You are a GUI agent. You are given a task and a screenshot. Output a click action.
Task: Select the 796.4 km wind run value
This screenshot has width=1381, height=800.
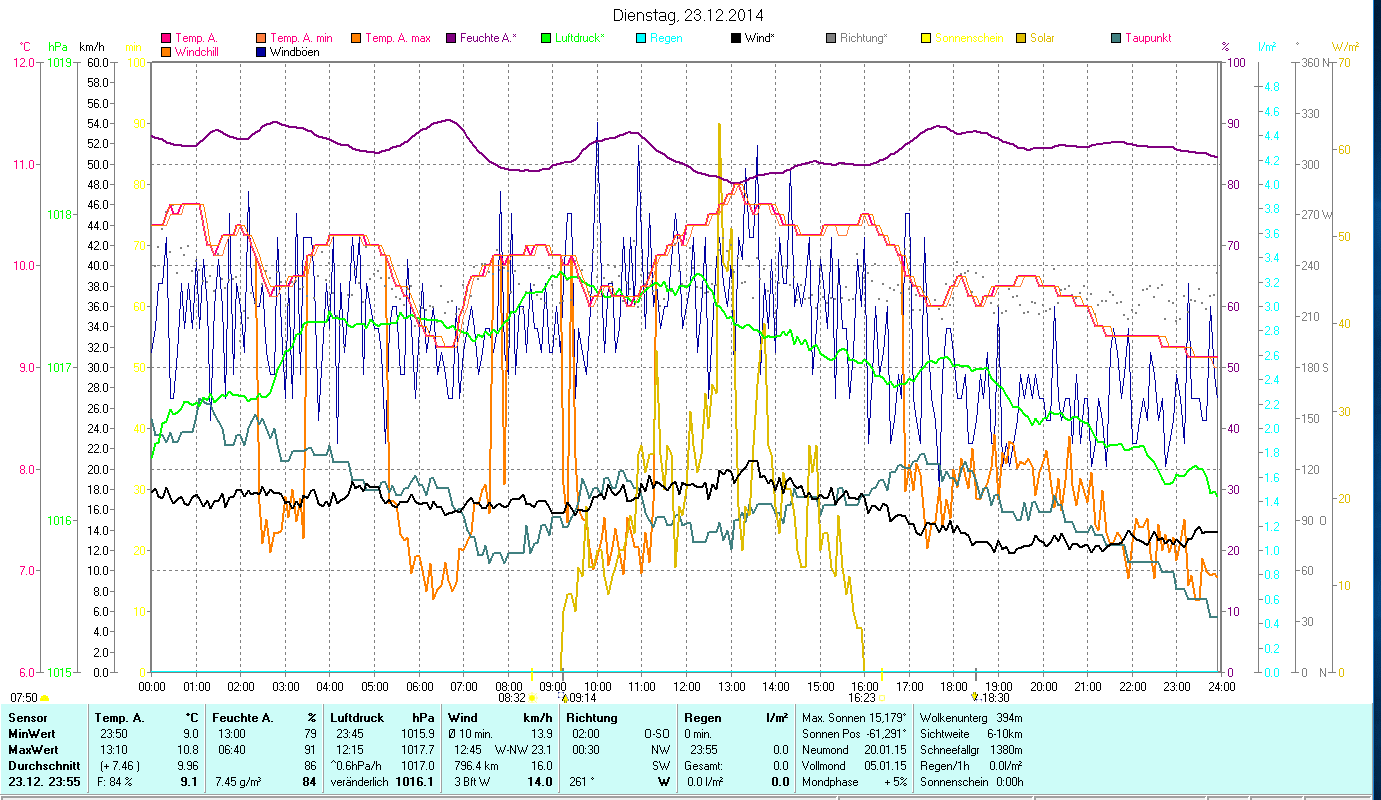[476, 766]
